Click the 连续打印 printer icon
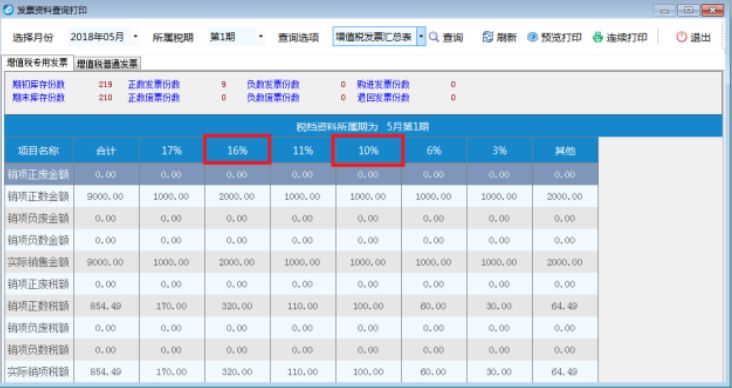This screenshot has height=388, width=732. 598,37
